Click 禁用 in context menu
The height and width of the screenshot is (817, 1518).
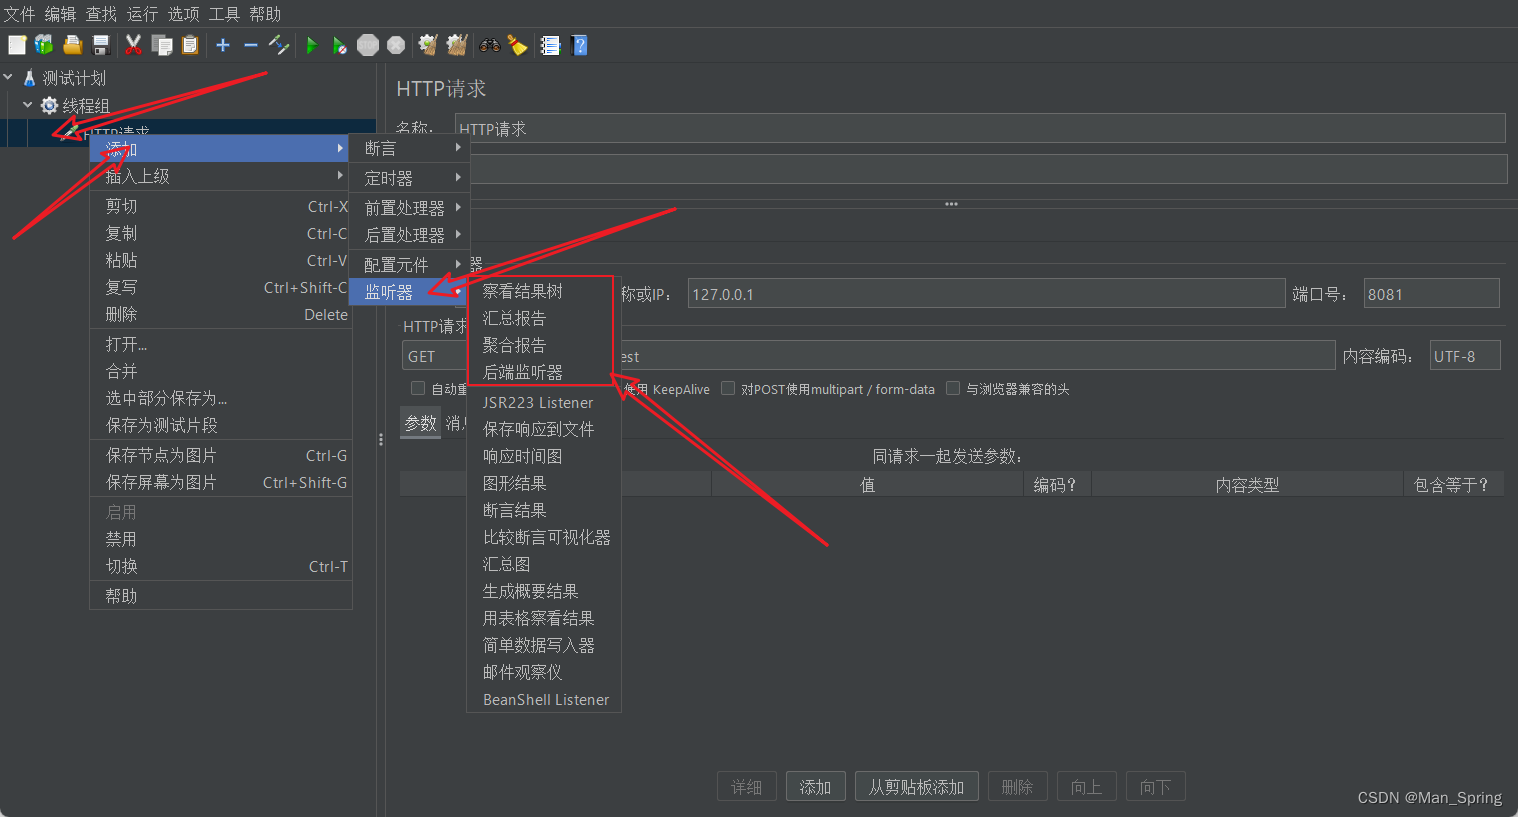[221, 539]
